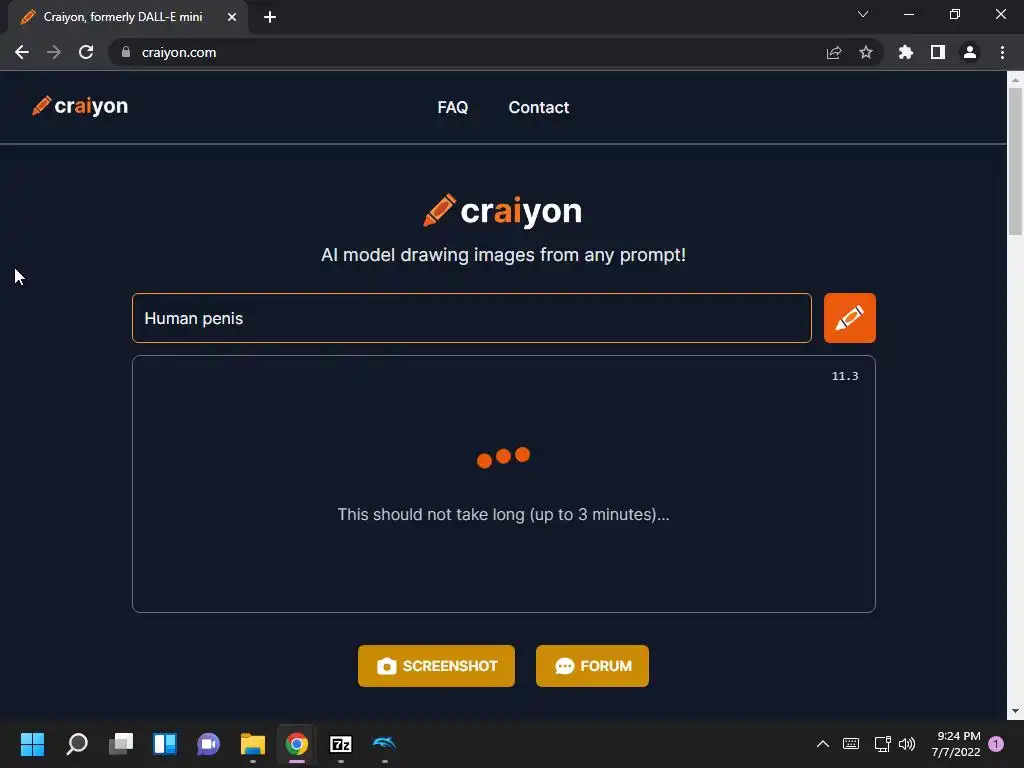The height and width of the screenshot is (768, 1024).
Task: Click the 11.3 elapsed timer text
Action: coord(844,376)
